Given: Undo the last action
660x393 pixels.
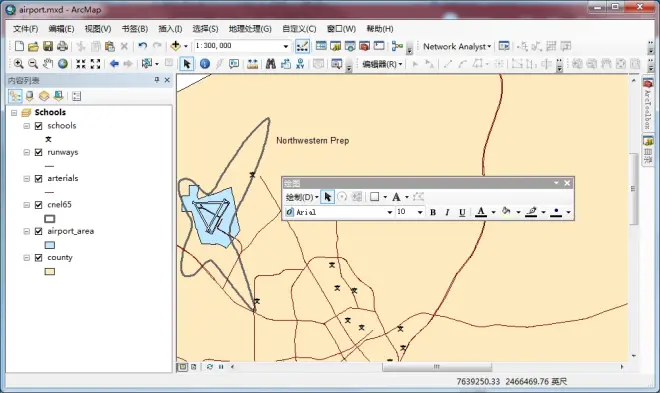Looking at the screenshot, I should point(143,46).
